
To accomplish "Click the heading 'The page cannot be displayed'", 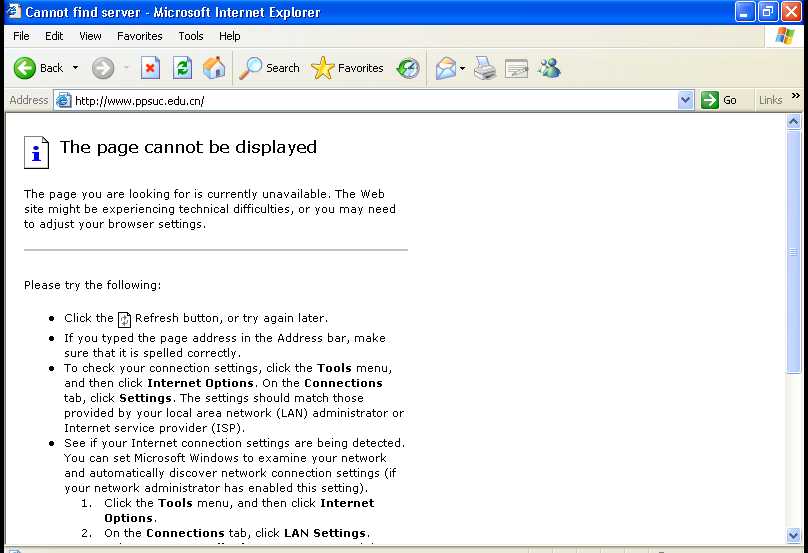I will pyautogui.click(x=188, y=147).
